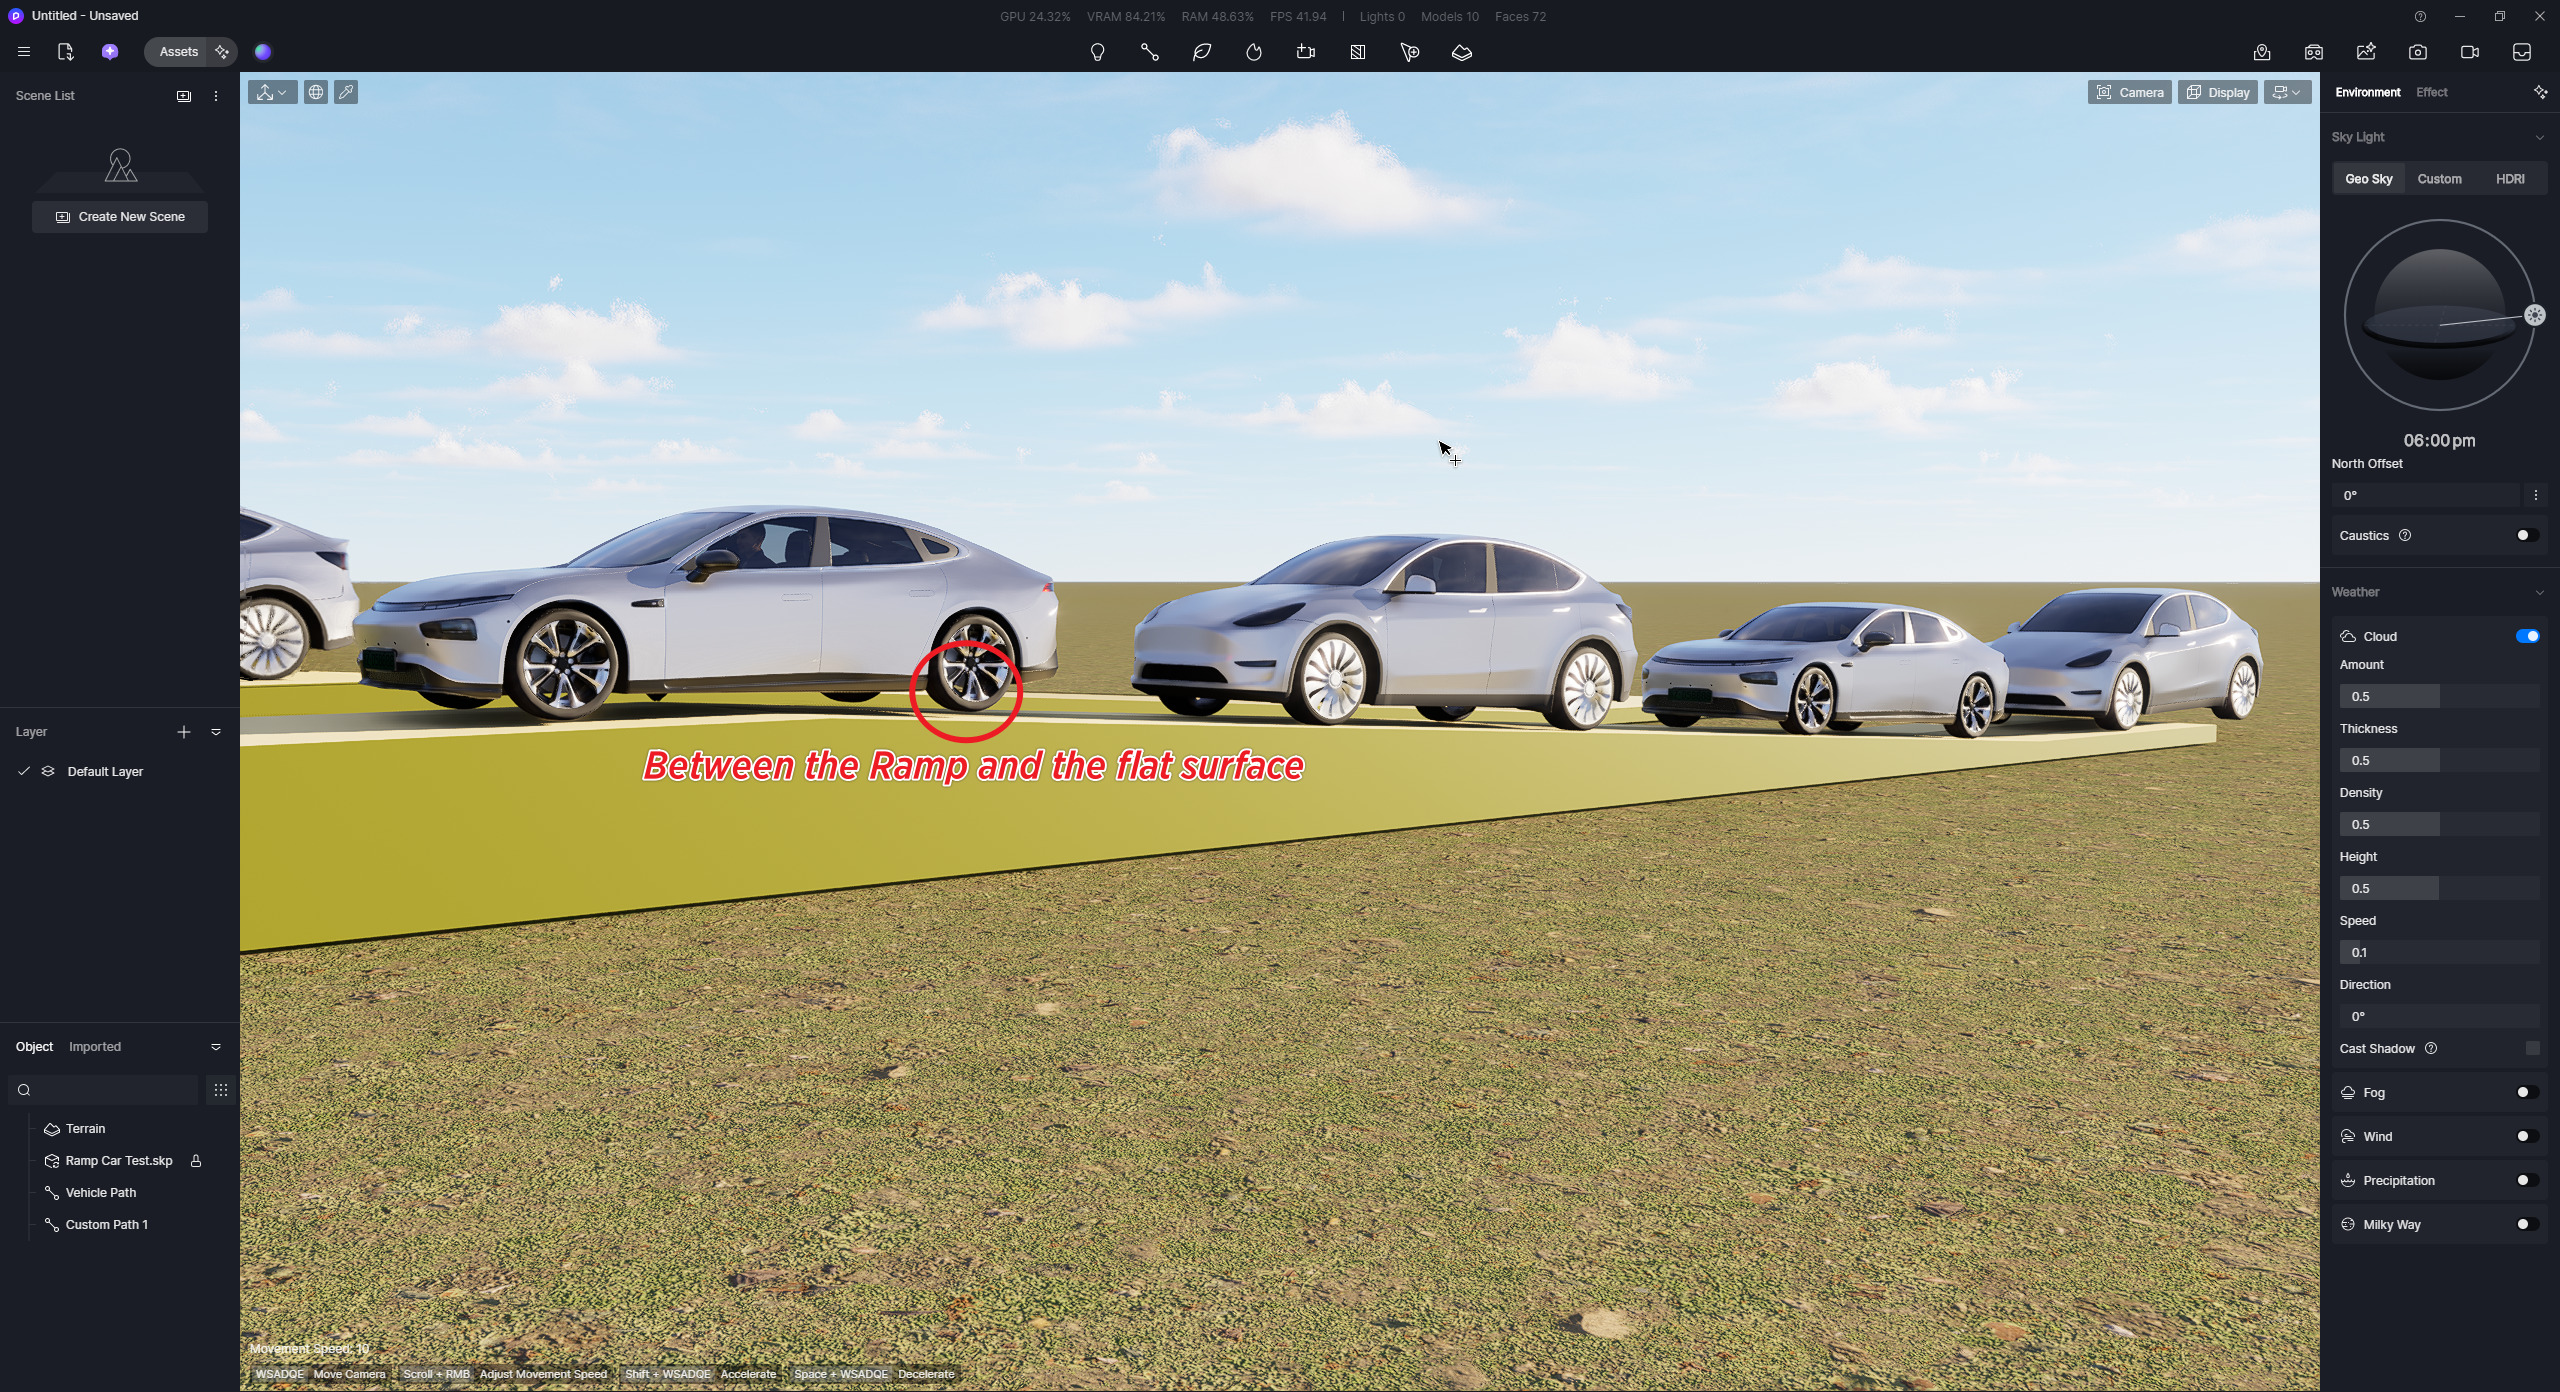Collapse the Sky Light section chevron

click(x=2539, y=137)
